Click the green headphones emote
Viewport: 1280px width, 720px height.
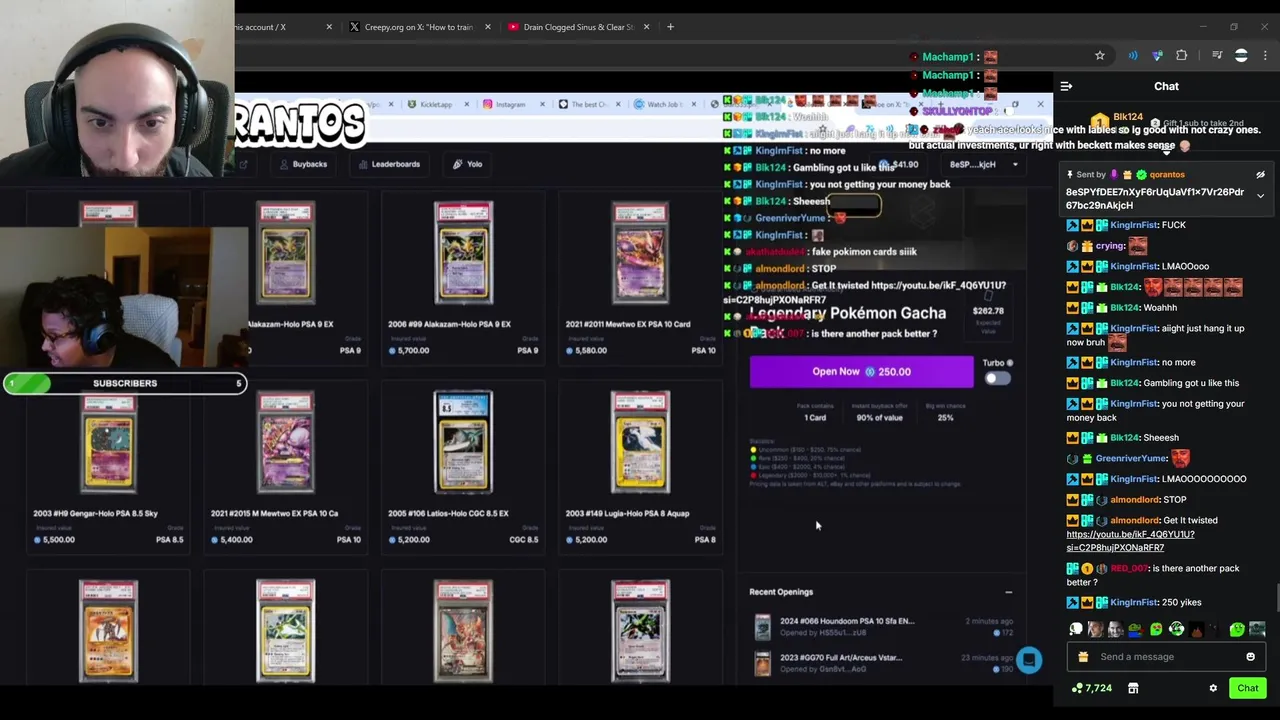1176,629
